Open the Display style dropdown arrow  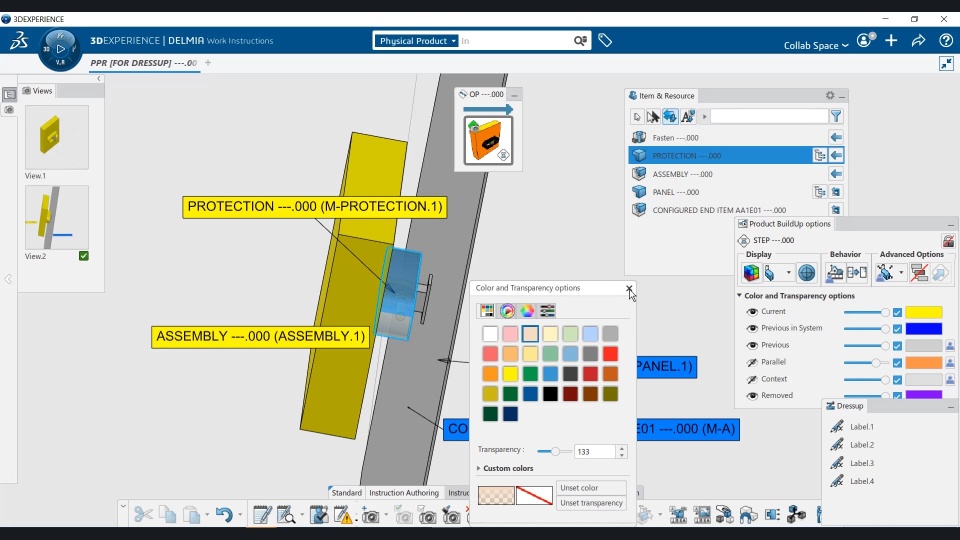click(x=789, y=272)
